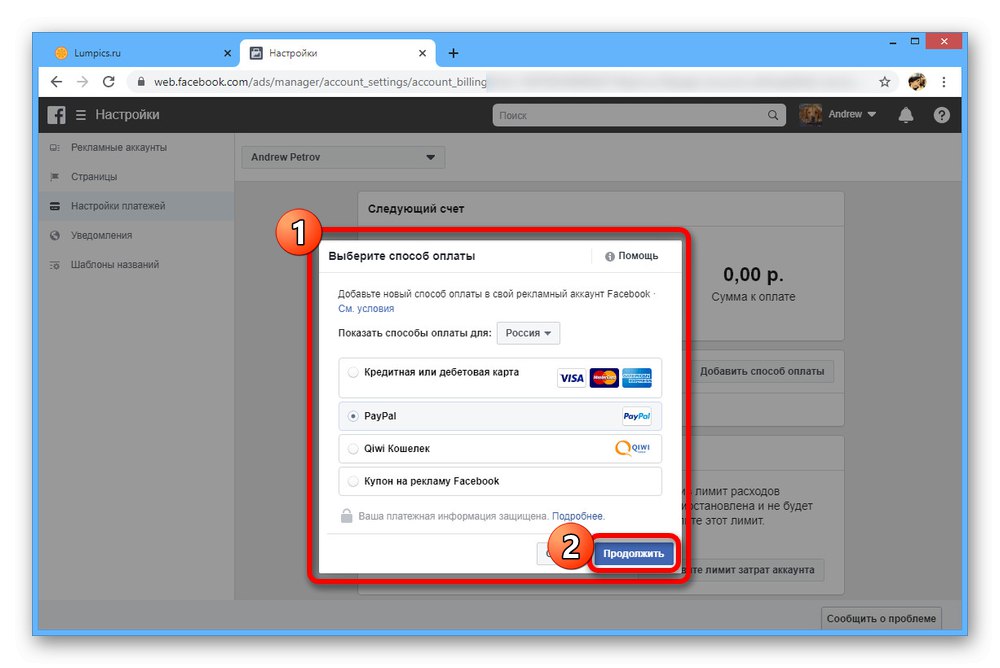Click Помощь help link in dialog
Image resolution: width=1000 pixels, height=668 pixels.
click(631, 256)
